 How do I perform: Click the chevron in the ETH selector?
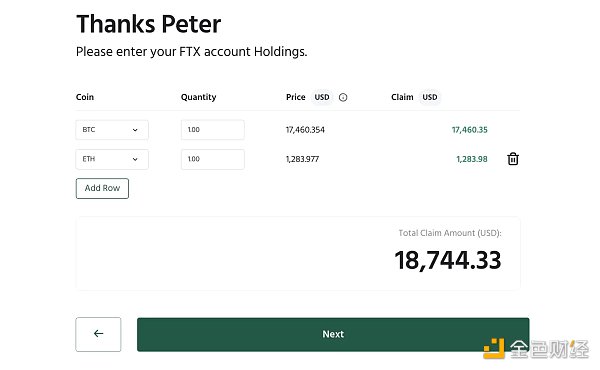point(135,159)
